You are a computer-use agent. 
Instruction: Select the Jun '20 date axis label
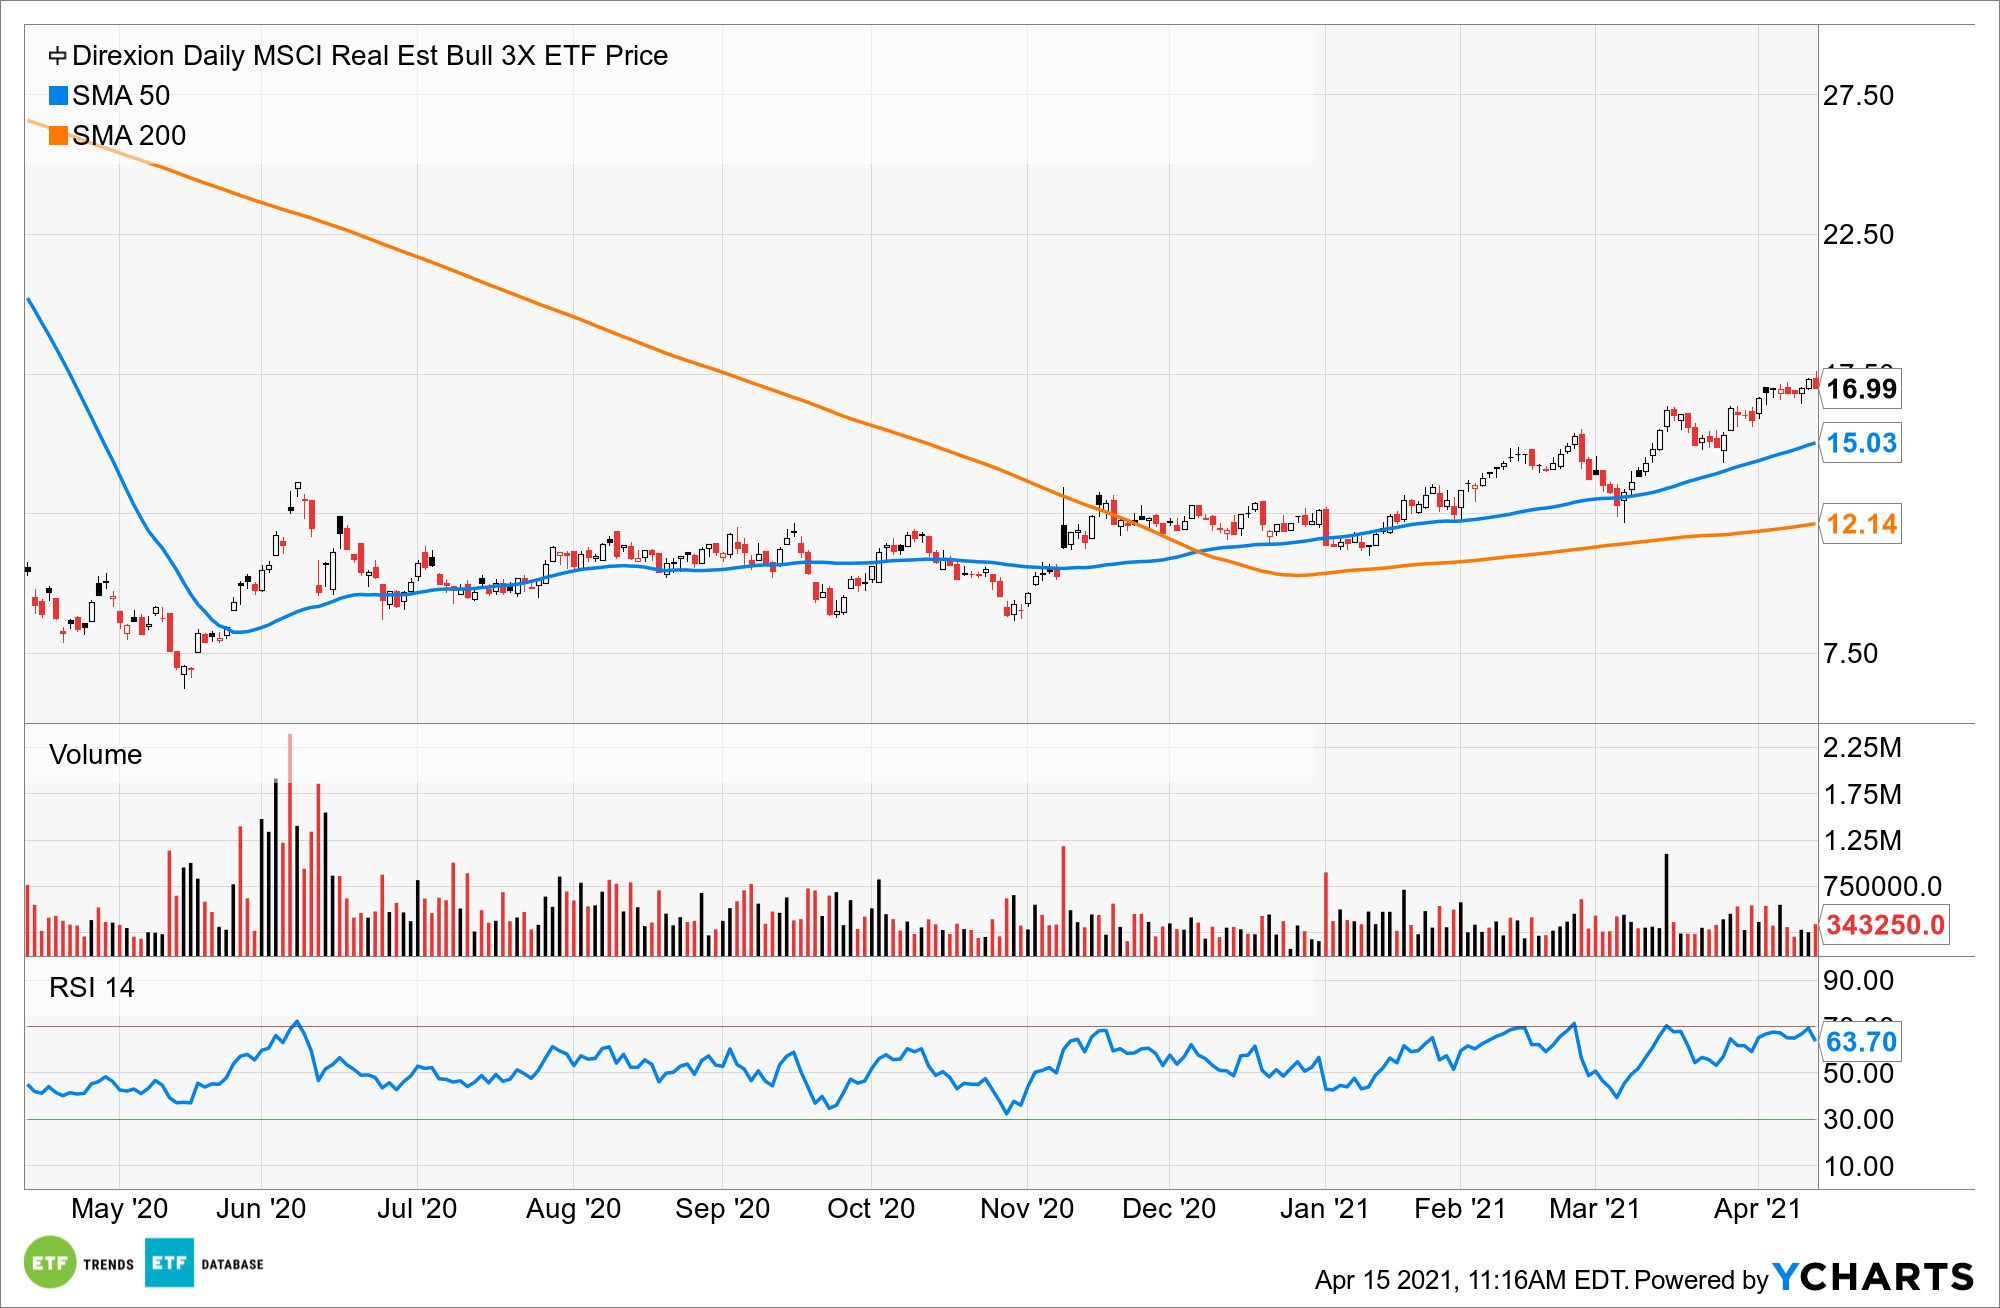click(x=261, y=1209)
